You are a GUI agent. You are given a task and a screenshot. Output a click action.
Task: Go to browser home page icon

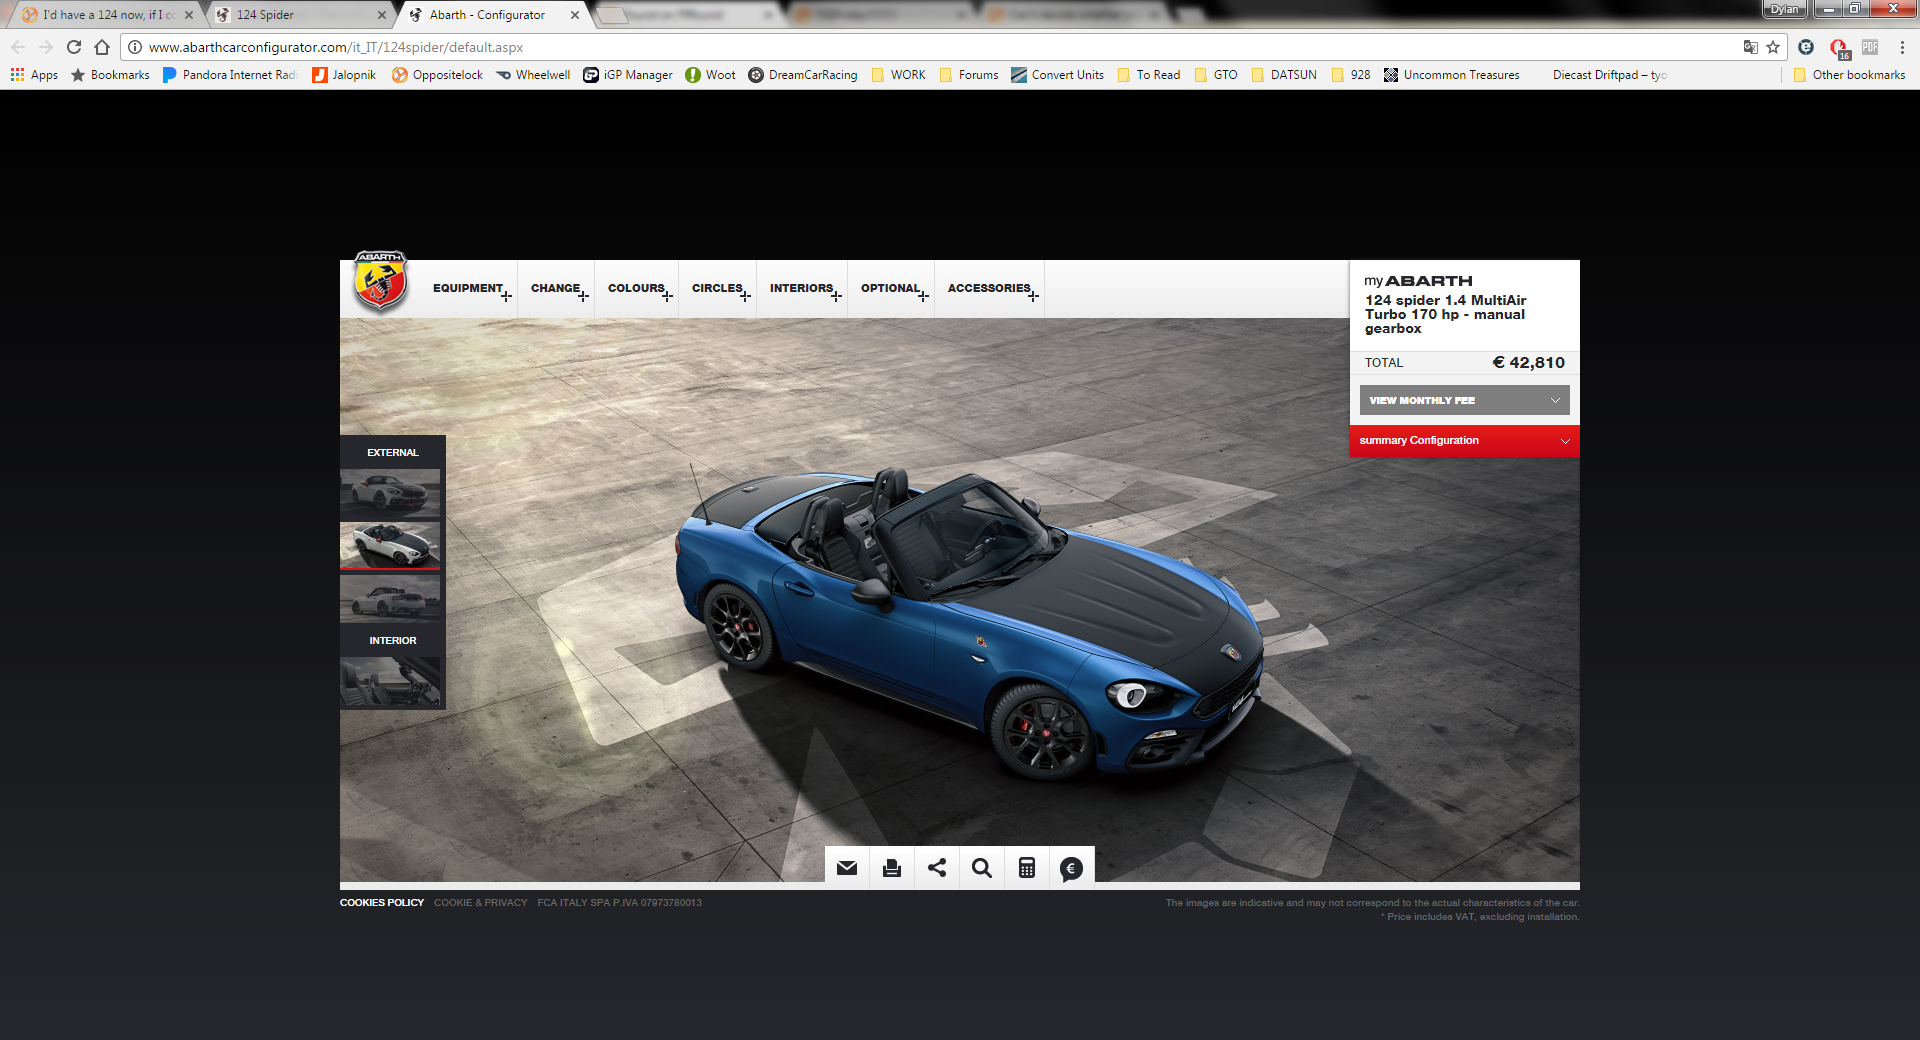[x=102, y=47]
